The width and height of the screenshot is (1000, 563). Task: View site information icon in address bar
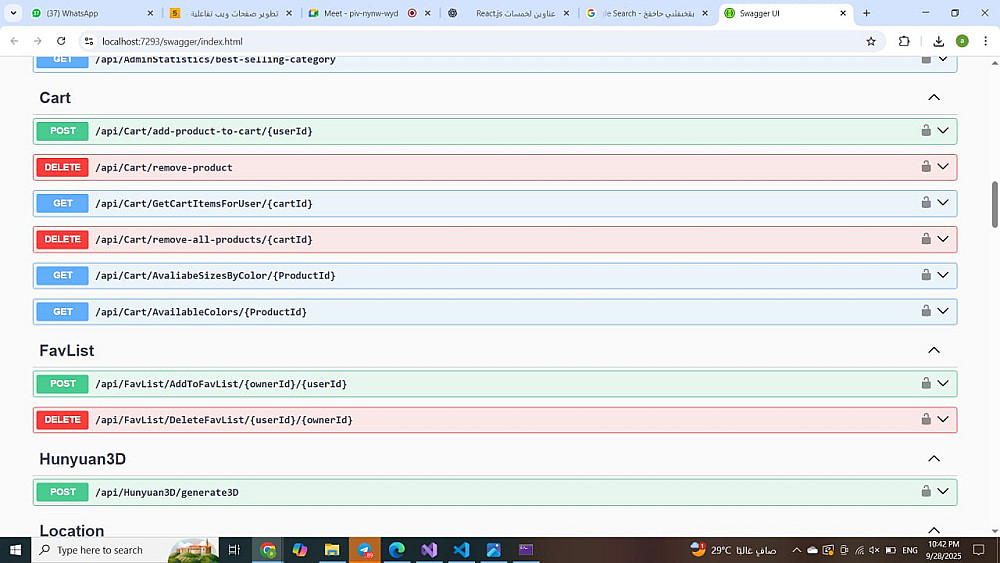click(x=89, y=41)
